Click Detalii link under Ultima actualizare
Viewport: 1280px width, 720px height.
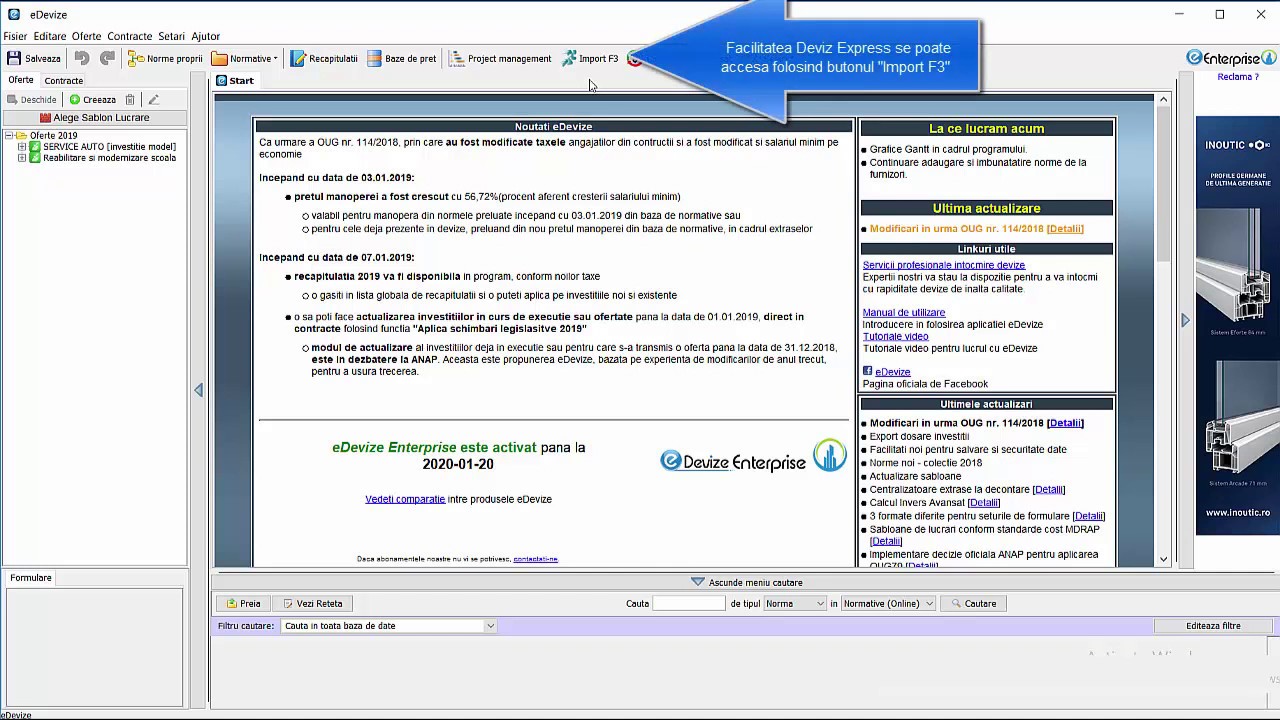point(1065,229)
